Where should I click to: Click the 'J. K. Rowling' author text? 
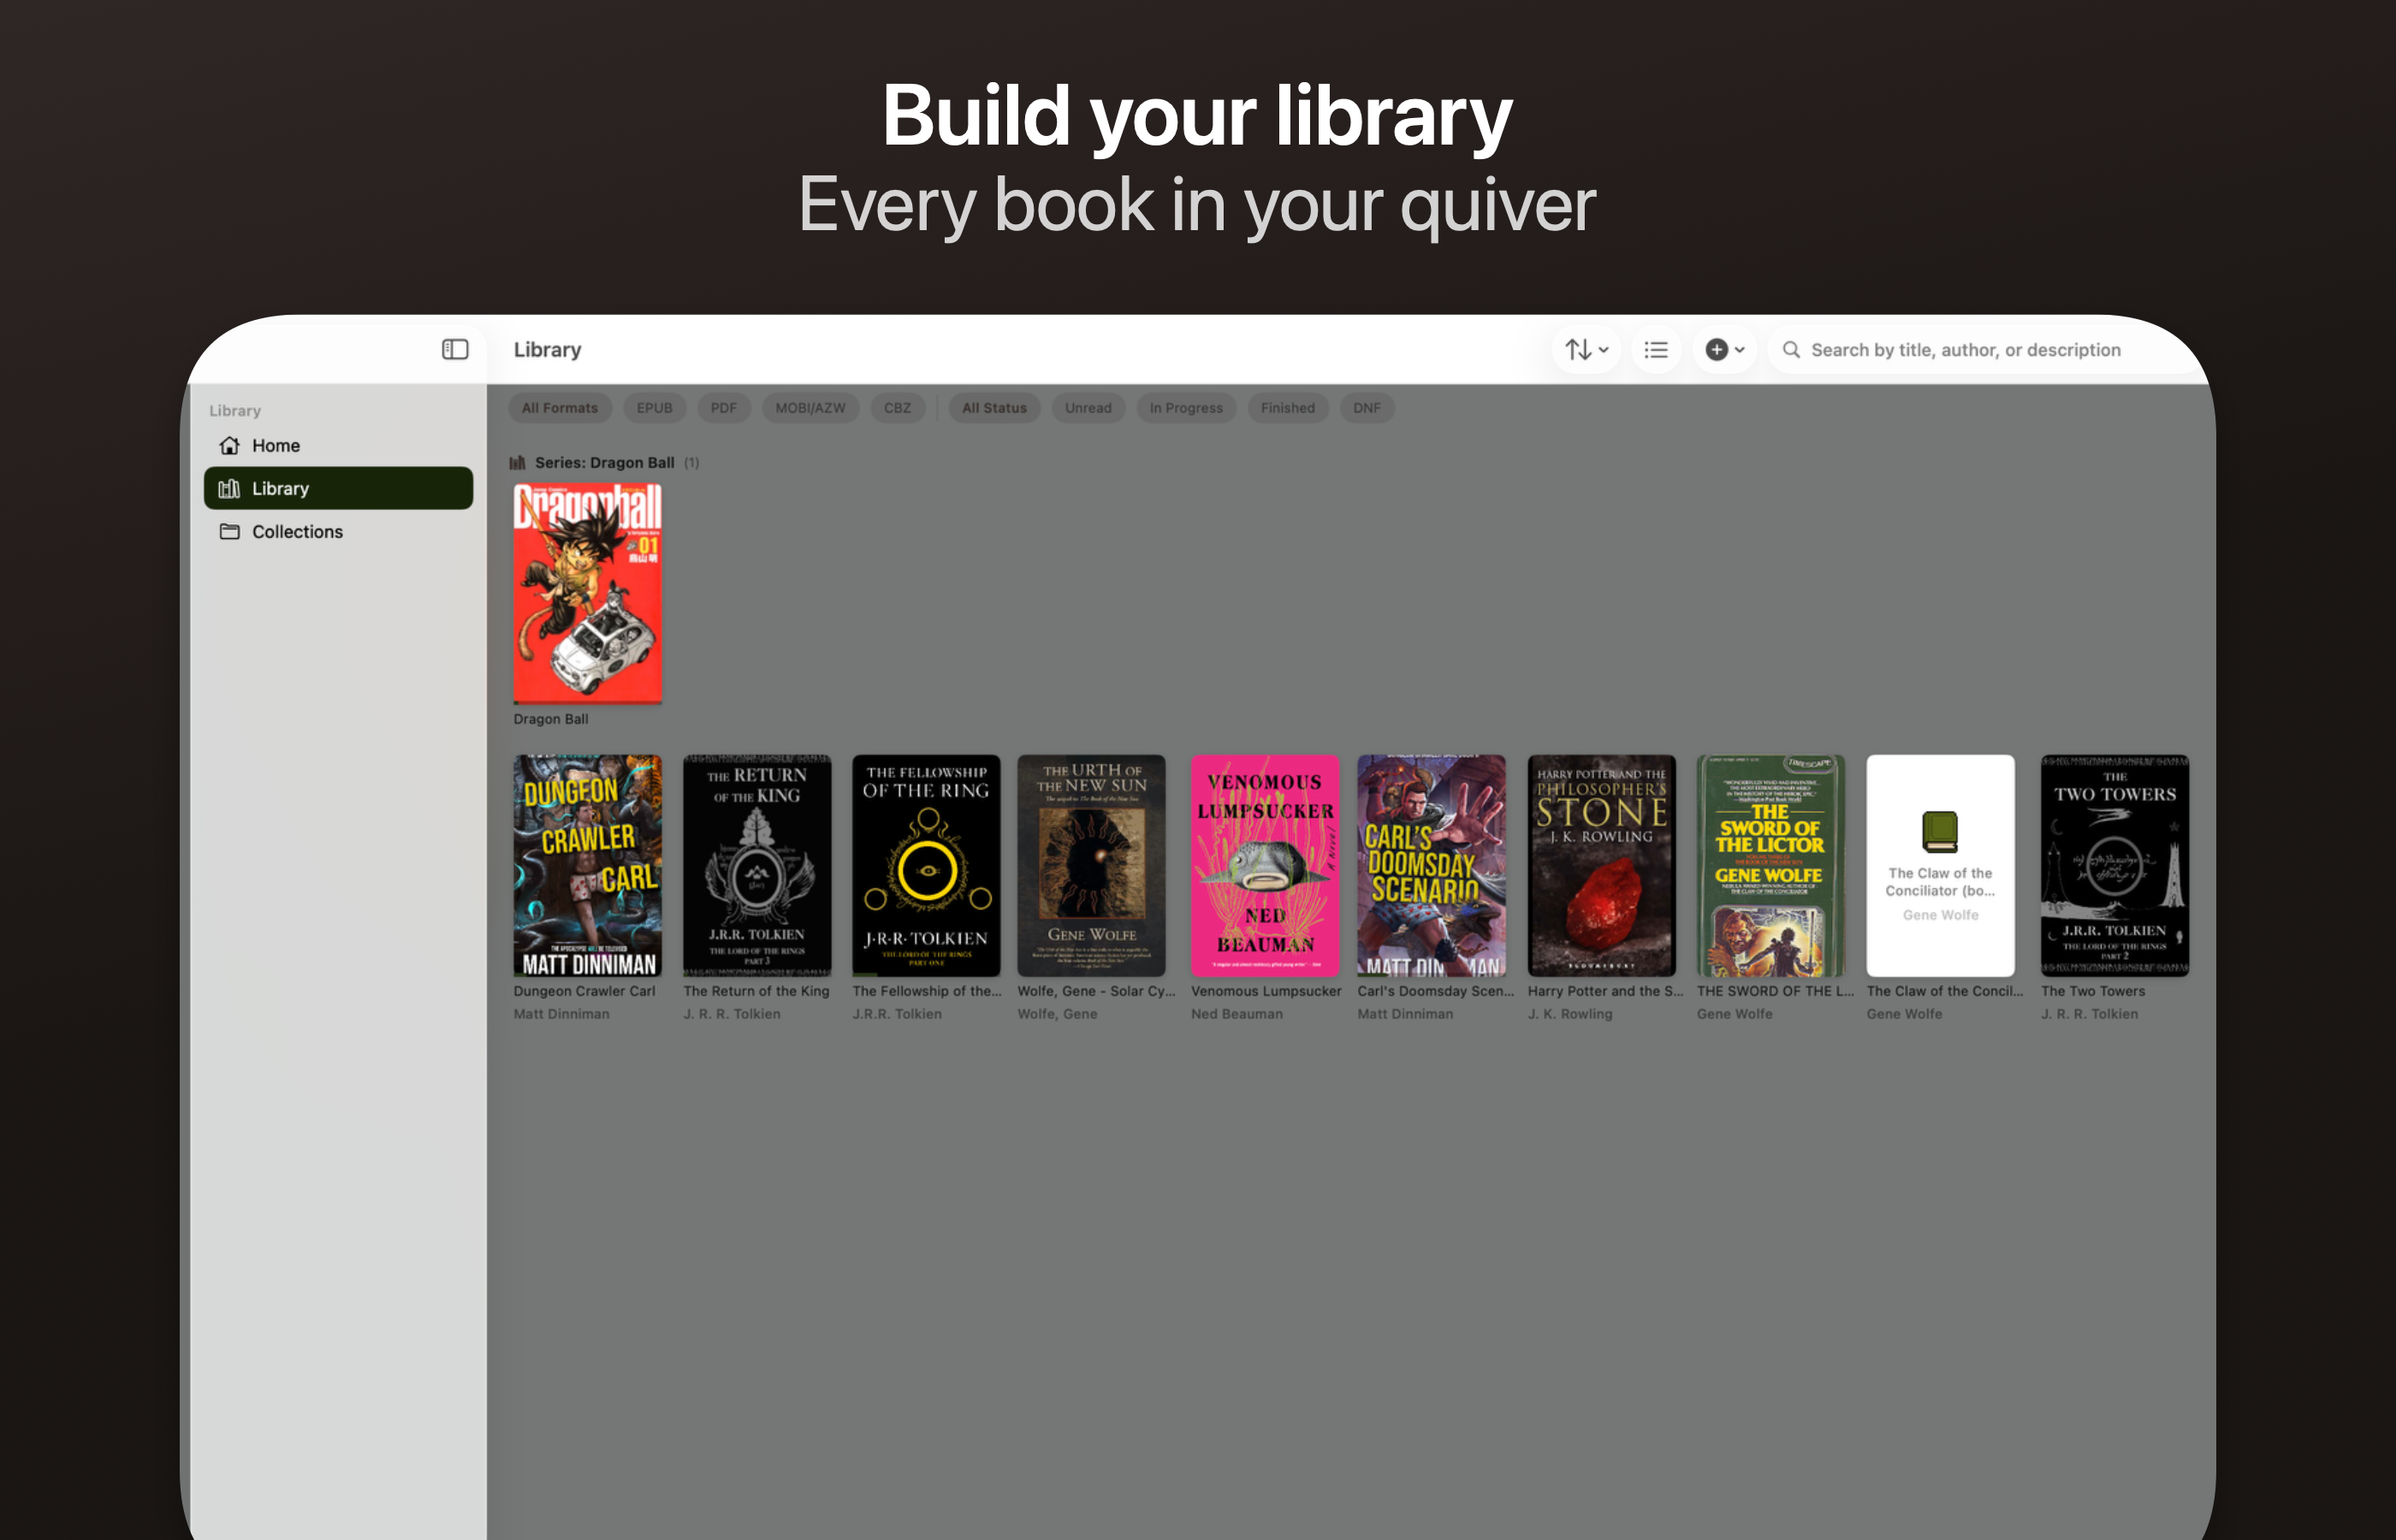(1570, 1014)
